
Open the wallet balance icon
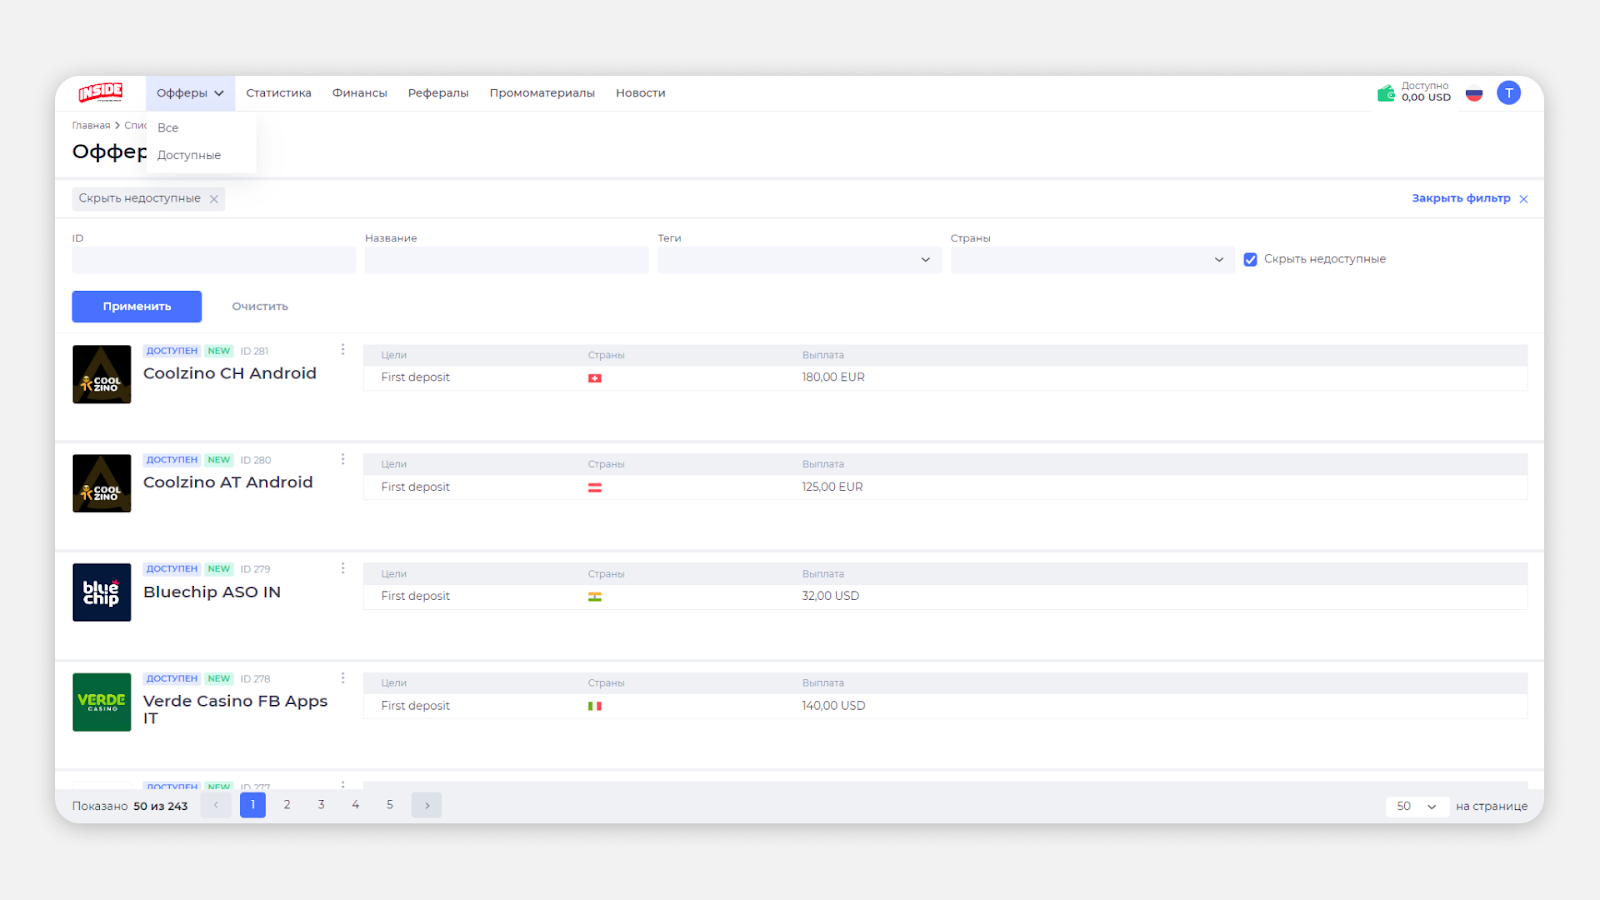[1386, 93]
